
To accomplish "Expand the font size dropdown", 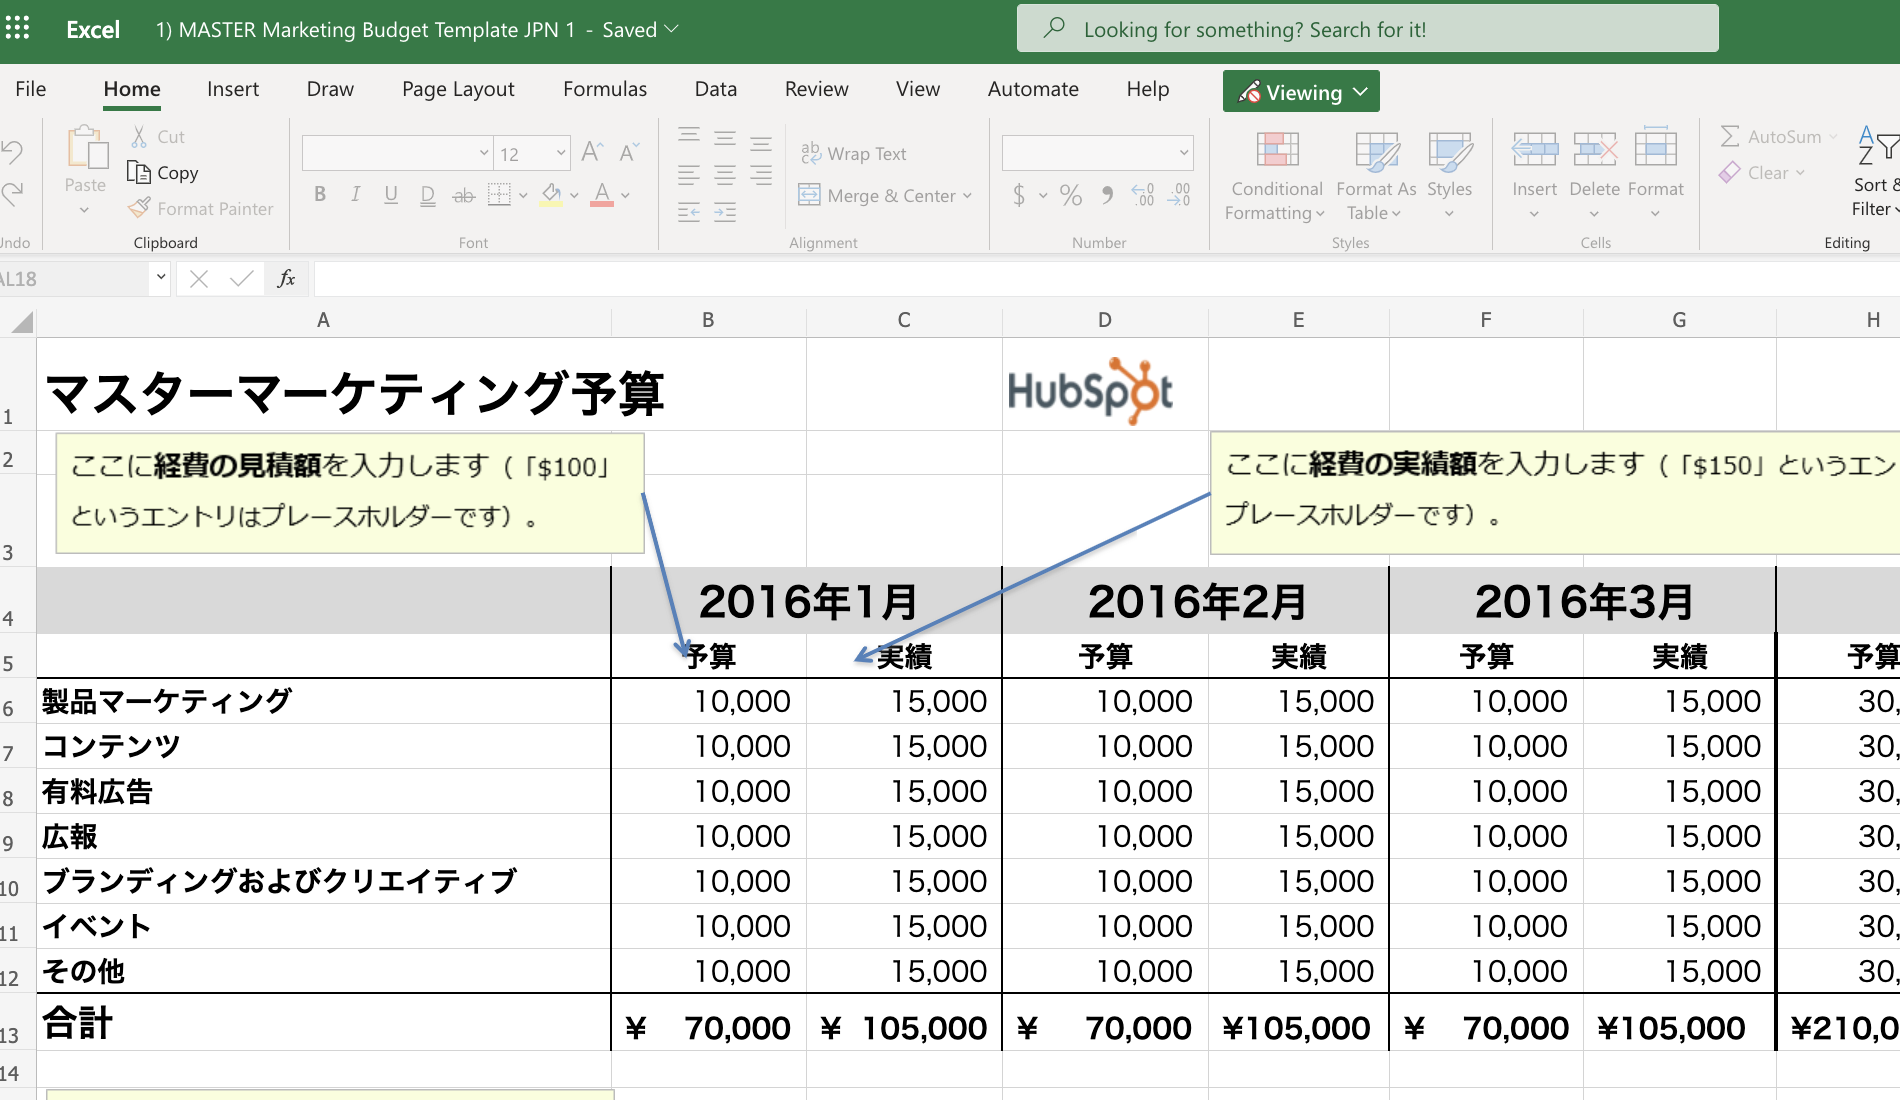I will [x=561, y=153].
